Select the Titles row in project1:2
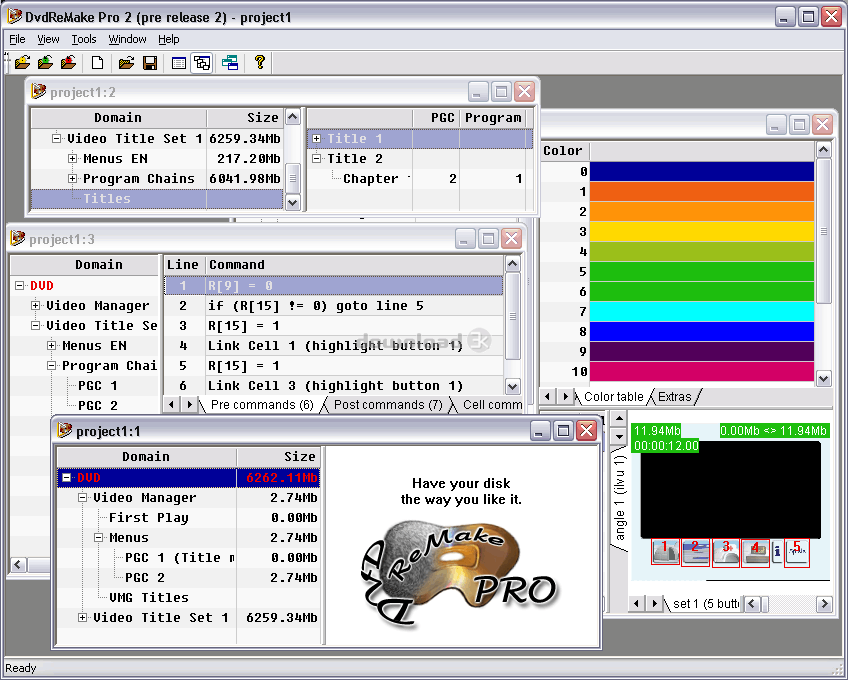 pyautogui.click(x=157, y=199)
